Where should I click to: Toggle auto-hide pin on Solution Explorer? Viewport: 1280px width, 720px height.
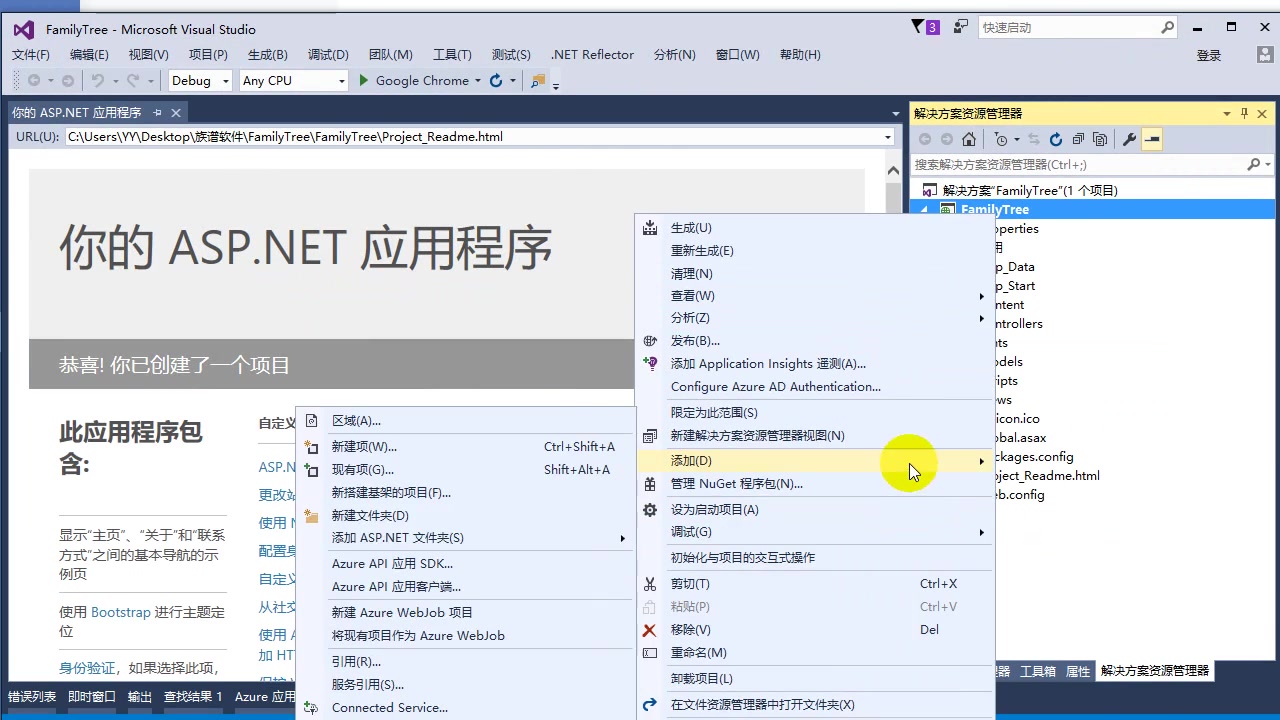tap(1244, 114)
